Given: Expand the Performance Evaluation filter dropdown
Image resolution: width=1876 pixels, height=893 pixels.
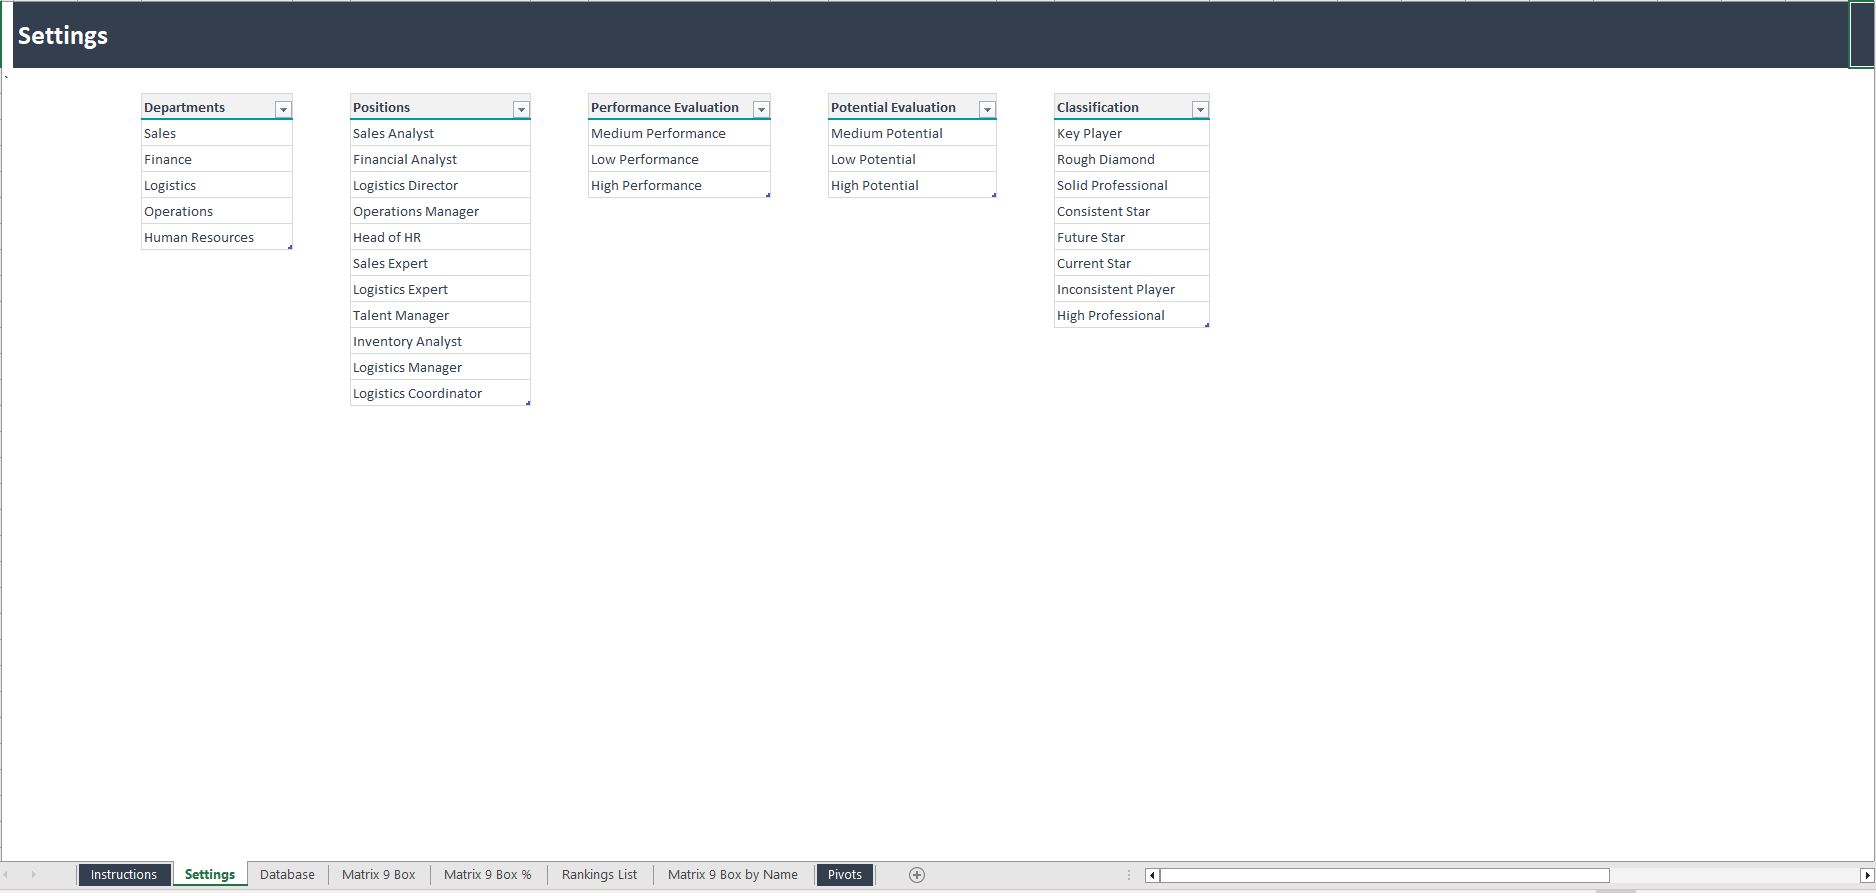Looking at the screenshot, I should 761,109.
